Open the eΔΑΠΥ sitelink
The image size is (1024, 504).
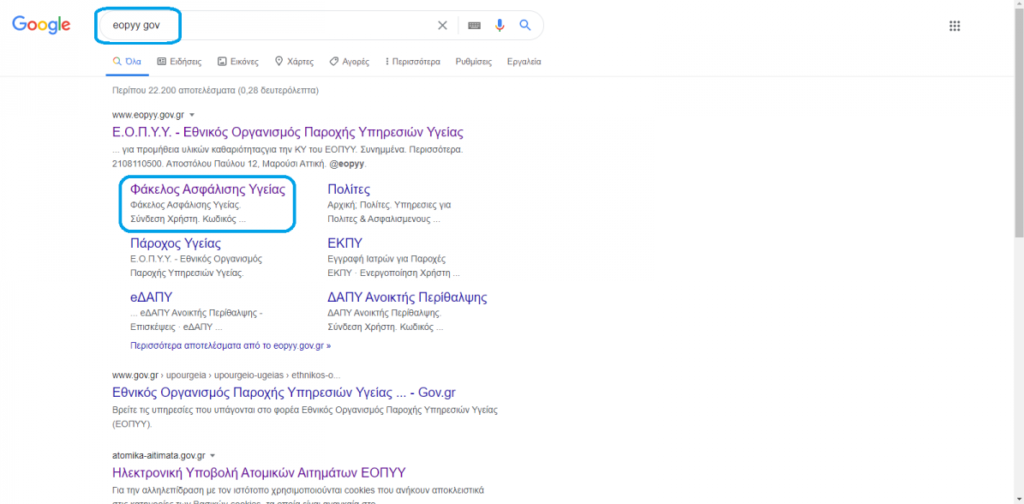coord(151,298)
